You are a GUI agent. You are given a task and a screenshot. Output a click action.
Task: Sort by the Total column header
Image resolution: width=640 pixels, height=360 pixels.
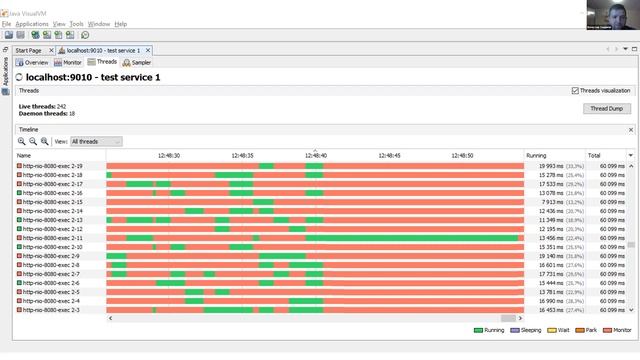[606, 156]
